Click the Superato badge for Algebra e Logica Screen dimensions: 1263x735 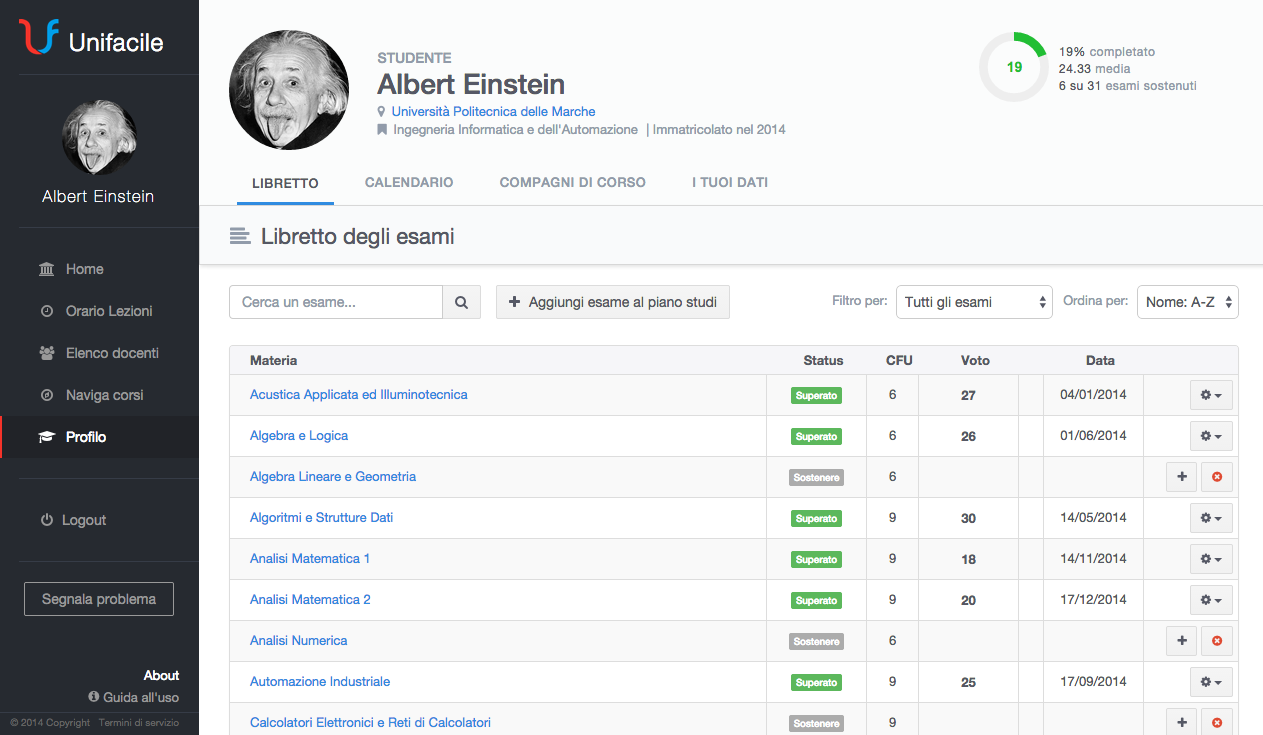(816, 437)
